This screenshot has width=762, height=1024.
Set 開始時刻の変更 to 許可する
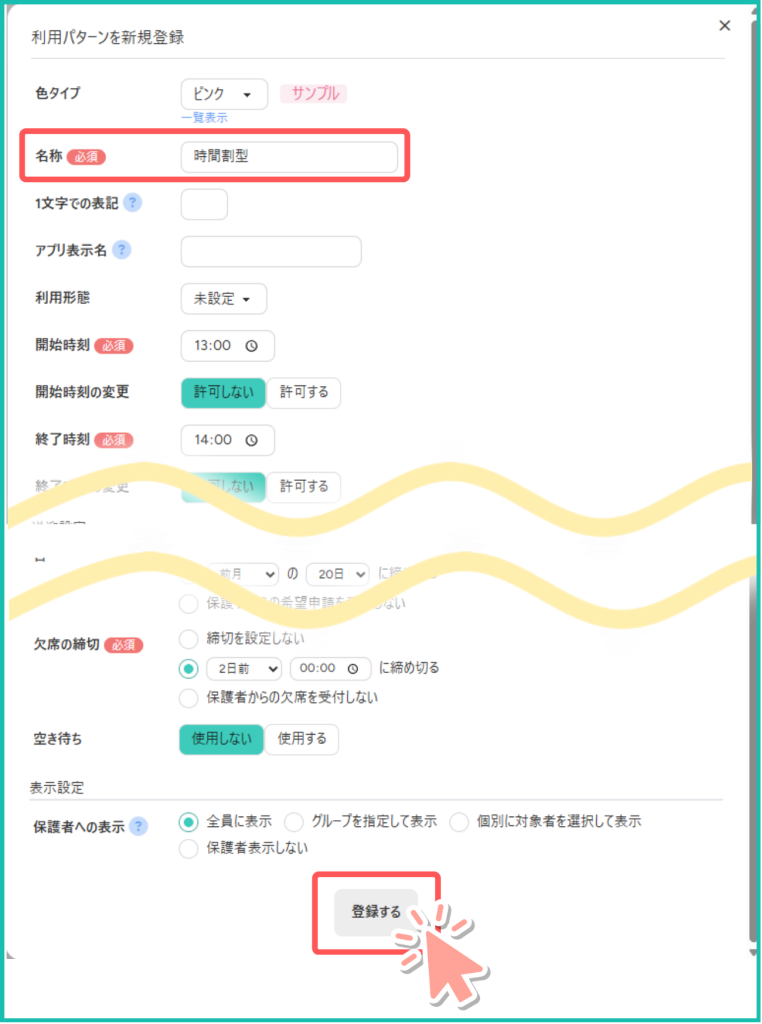pos(304,392)
